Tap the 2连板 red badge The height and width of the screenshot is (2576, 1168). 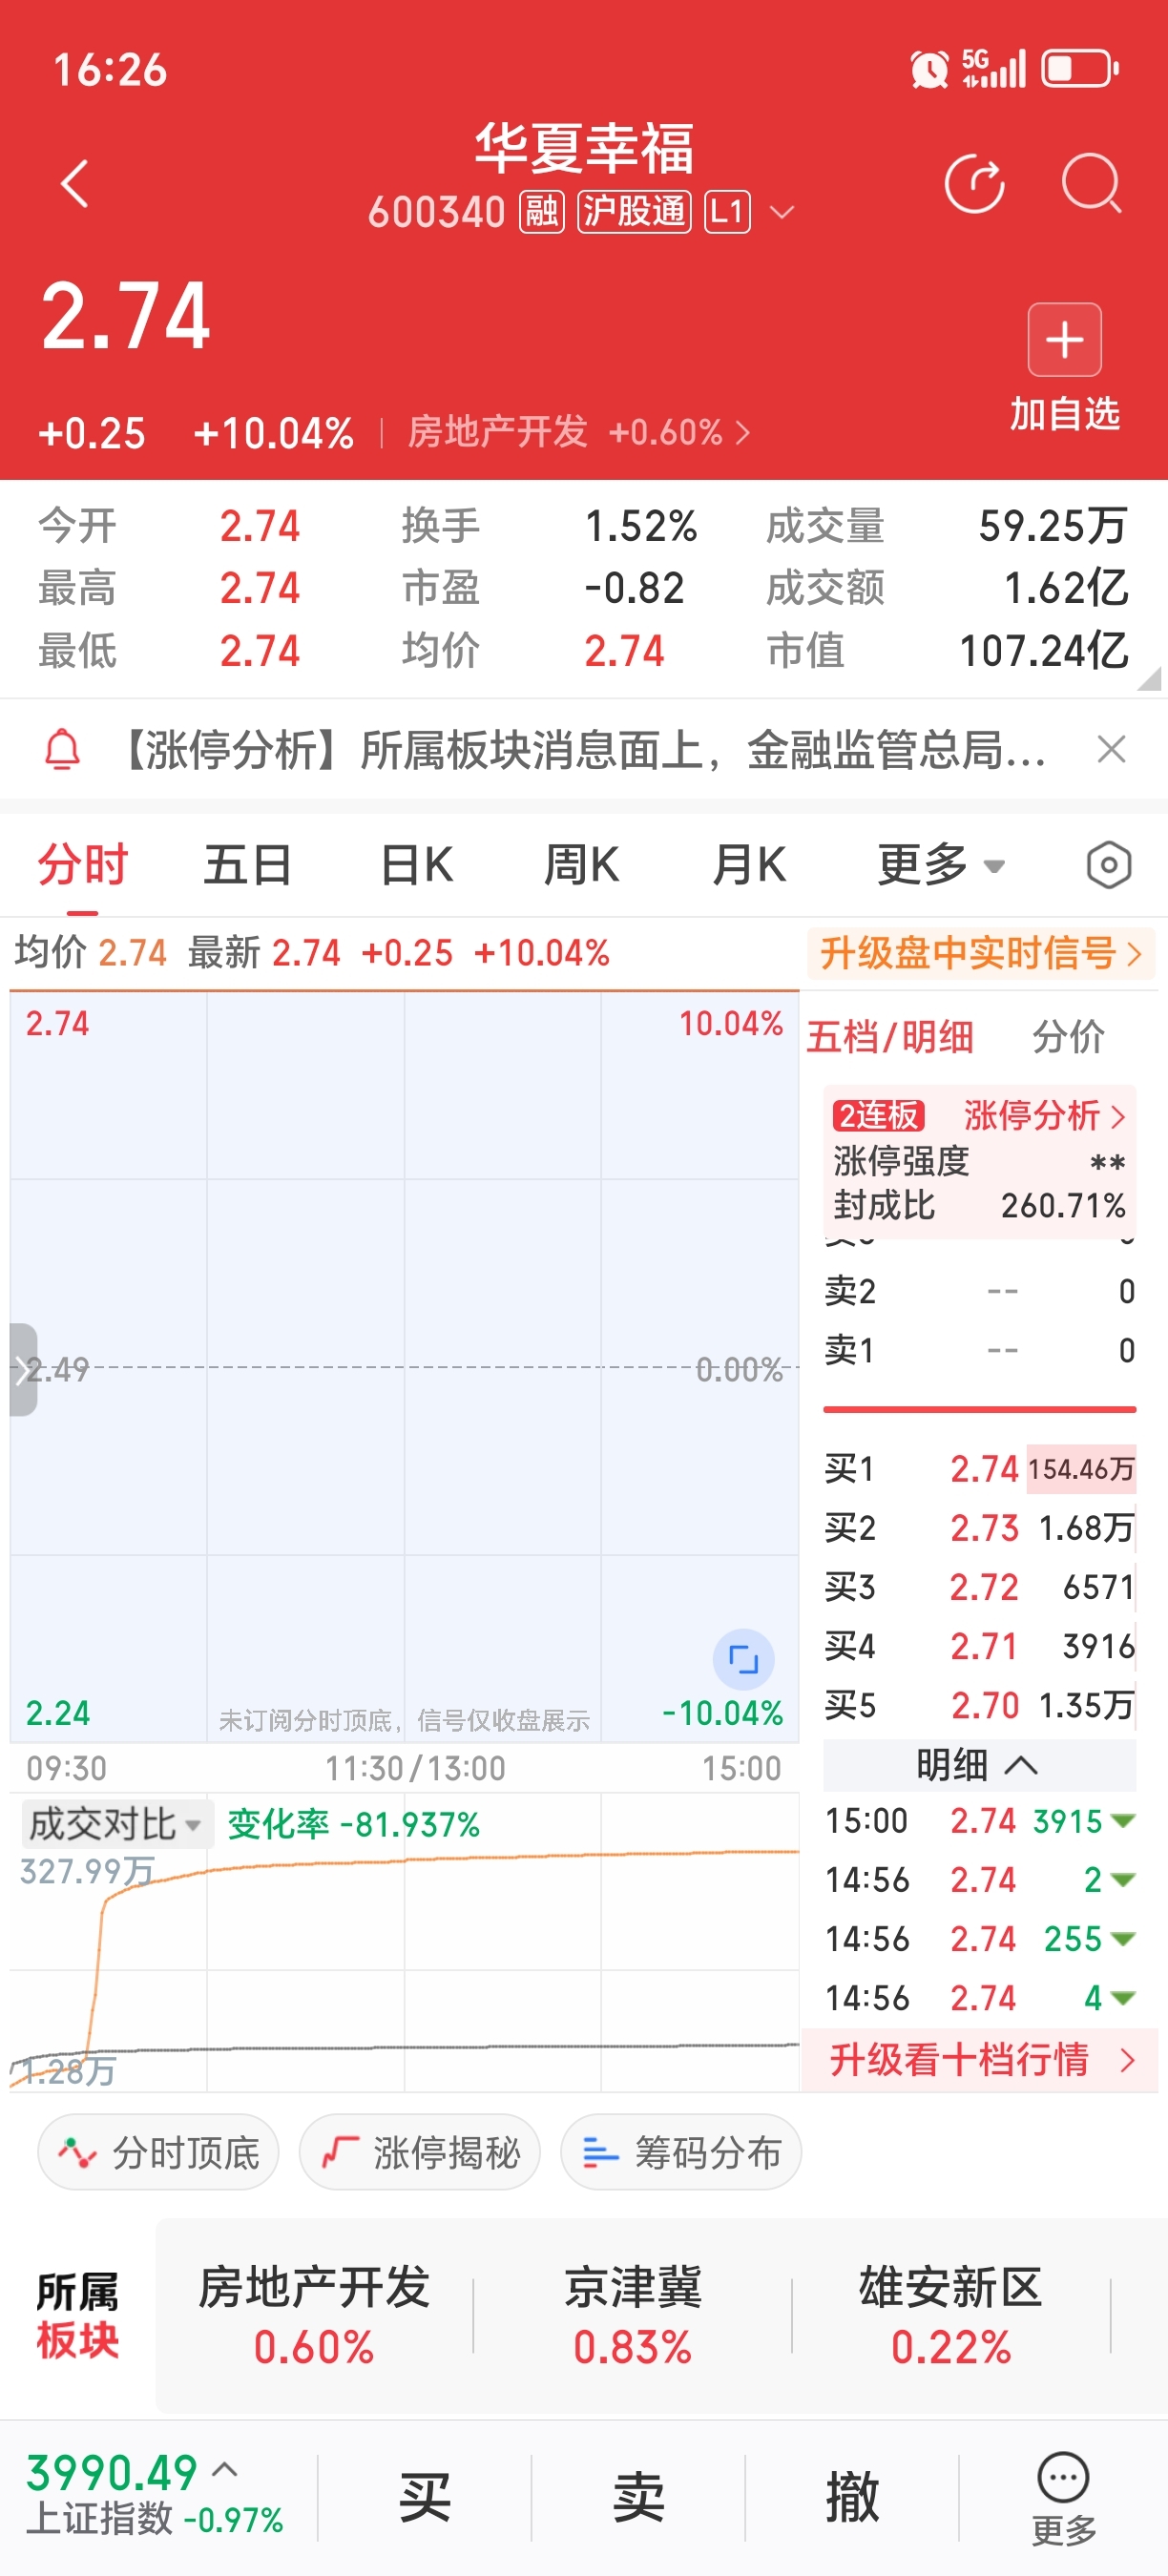point(879,1115)
